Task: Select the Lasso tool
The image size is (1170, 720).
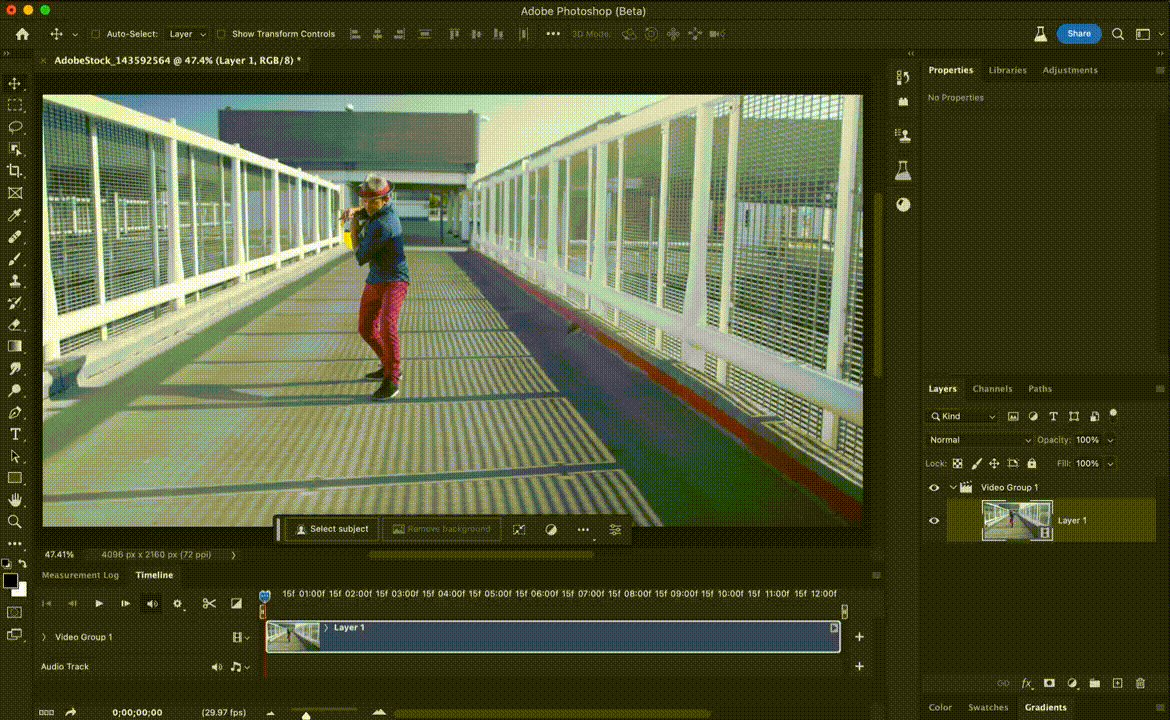Action: click(x=15, y=127)
